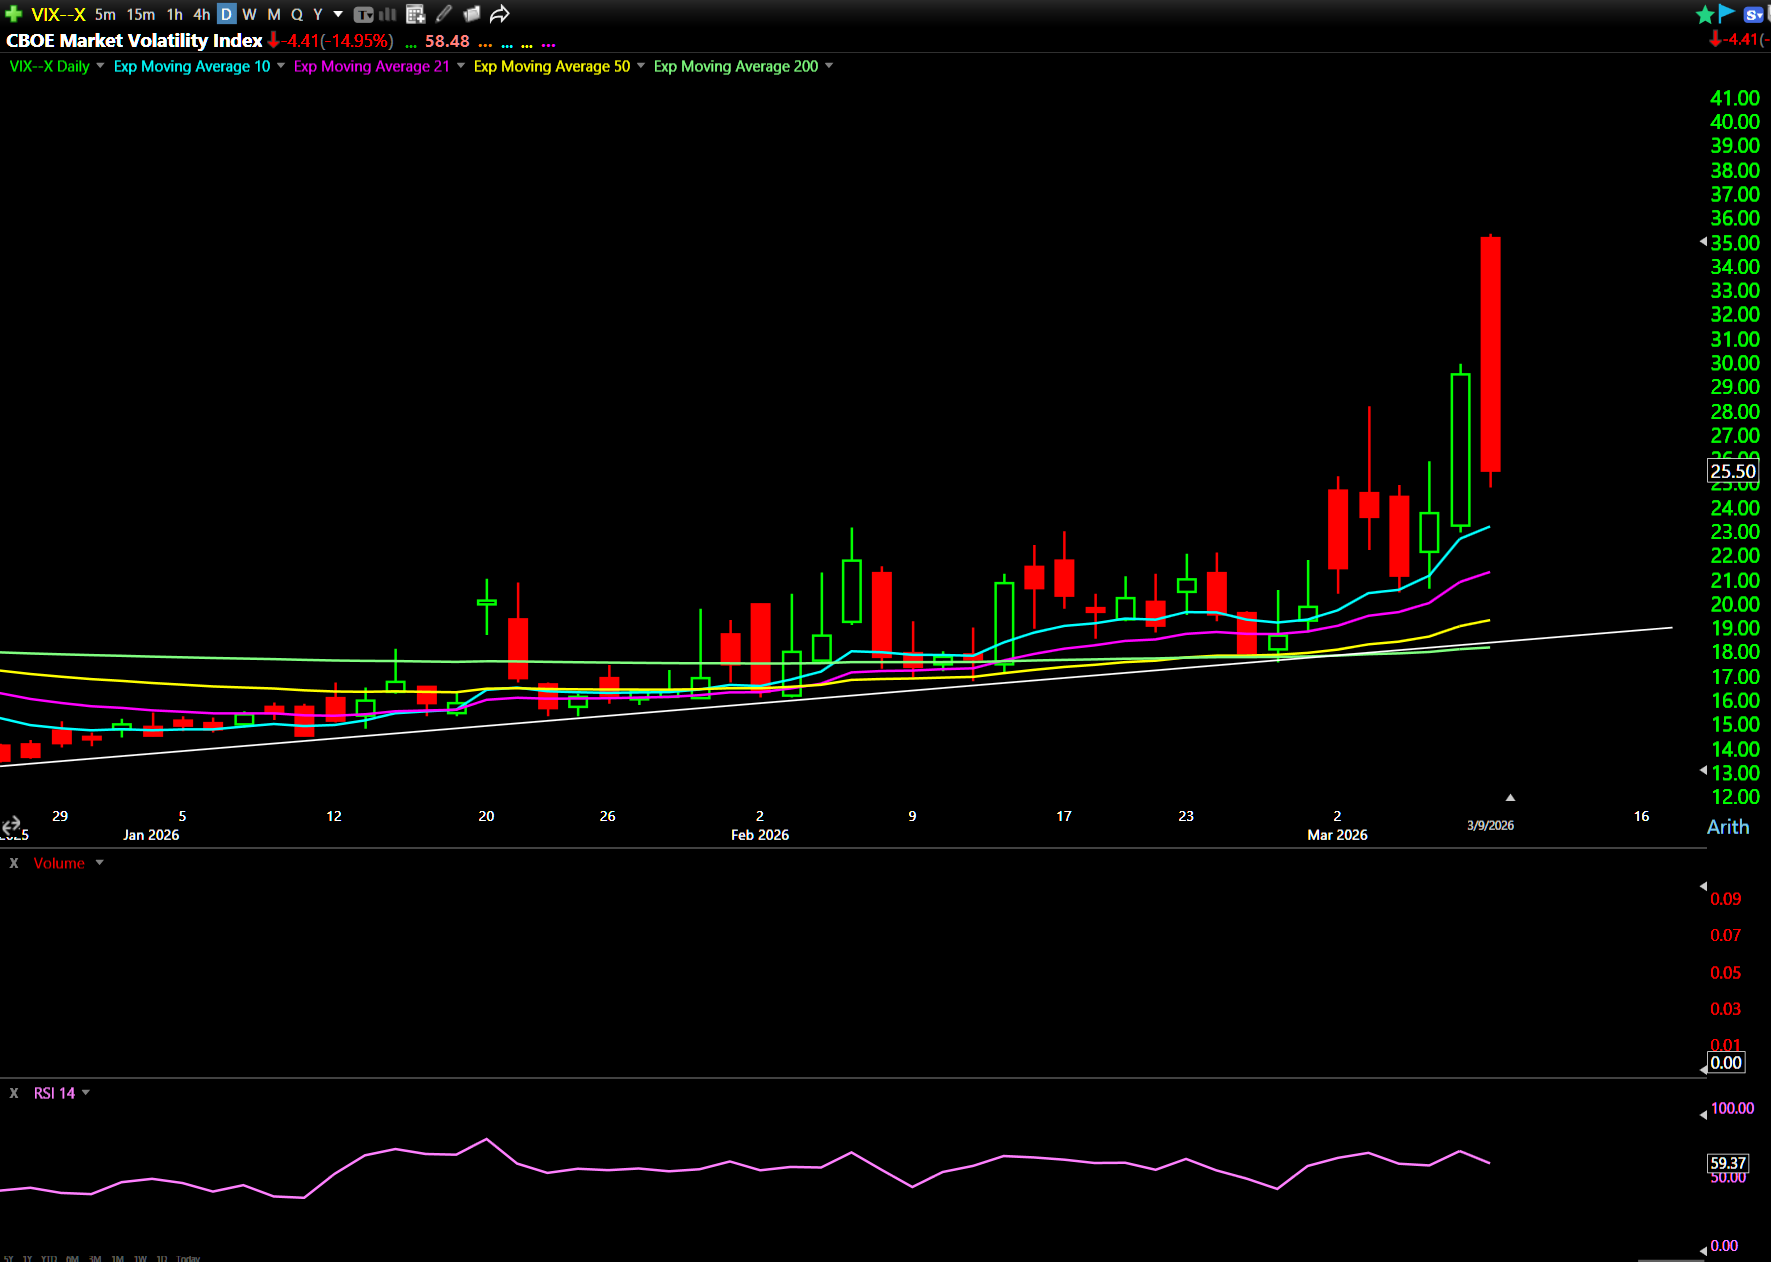Click the VIX--X ticker symbol
Screen dimensions: 1771x1262
pyautogui.click(x=58, y=14)
